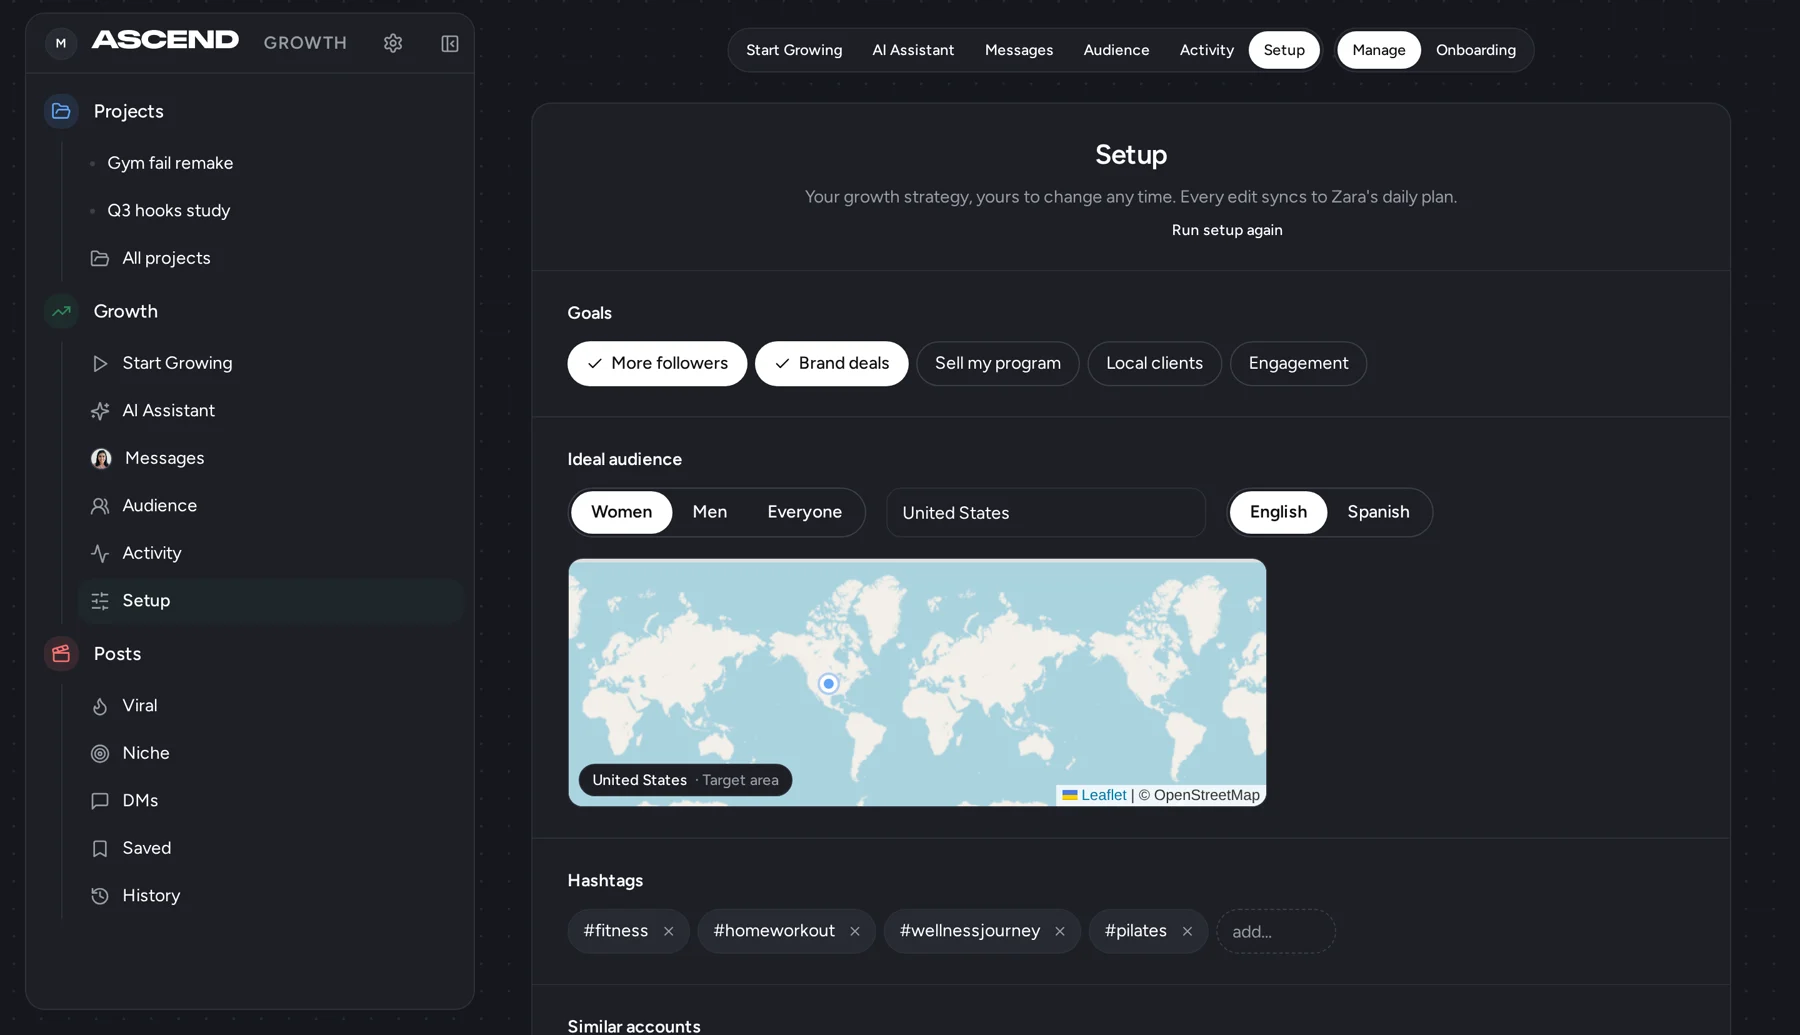Select Women as ideal audience

(621, 512)
